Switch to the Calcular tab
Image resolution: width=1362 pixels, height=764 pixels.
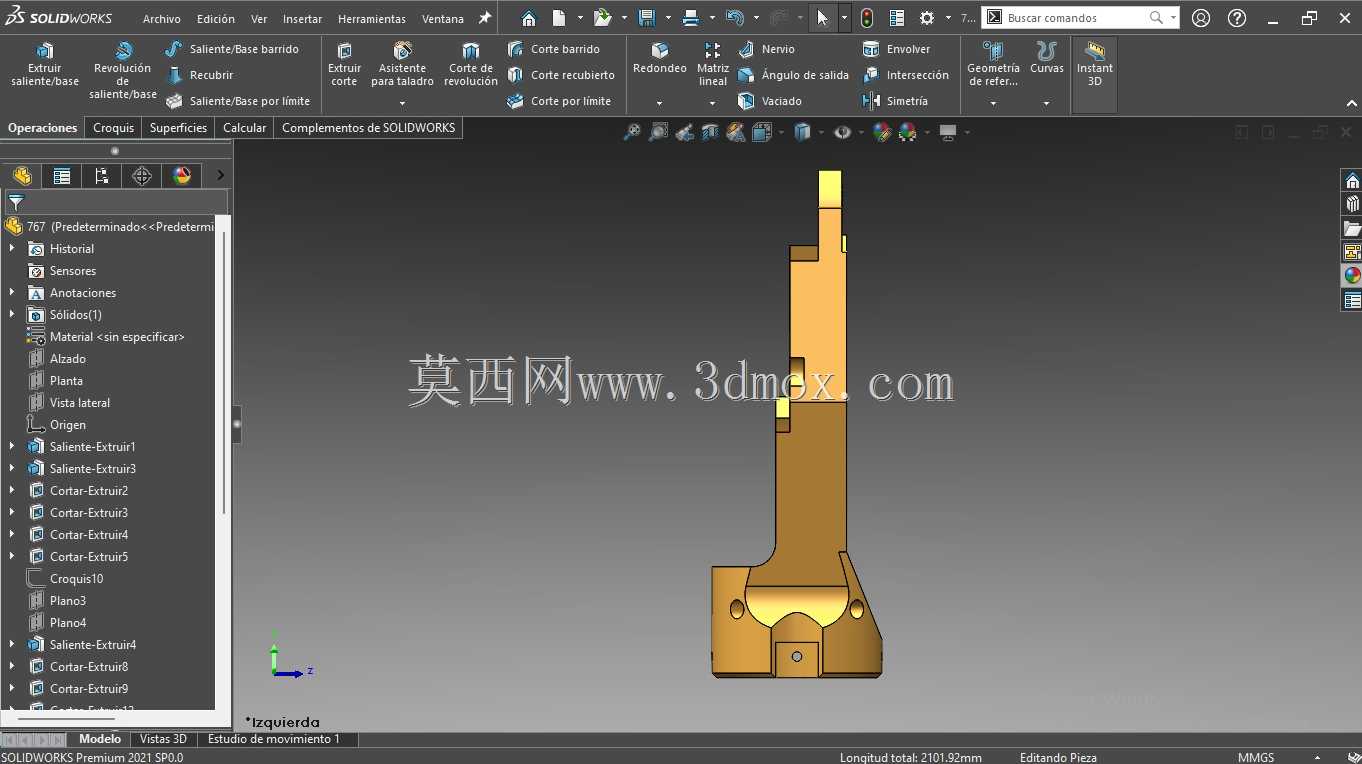(244, 128)
